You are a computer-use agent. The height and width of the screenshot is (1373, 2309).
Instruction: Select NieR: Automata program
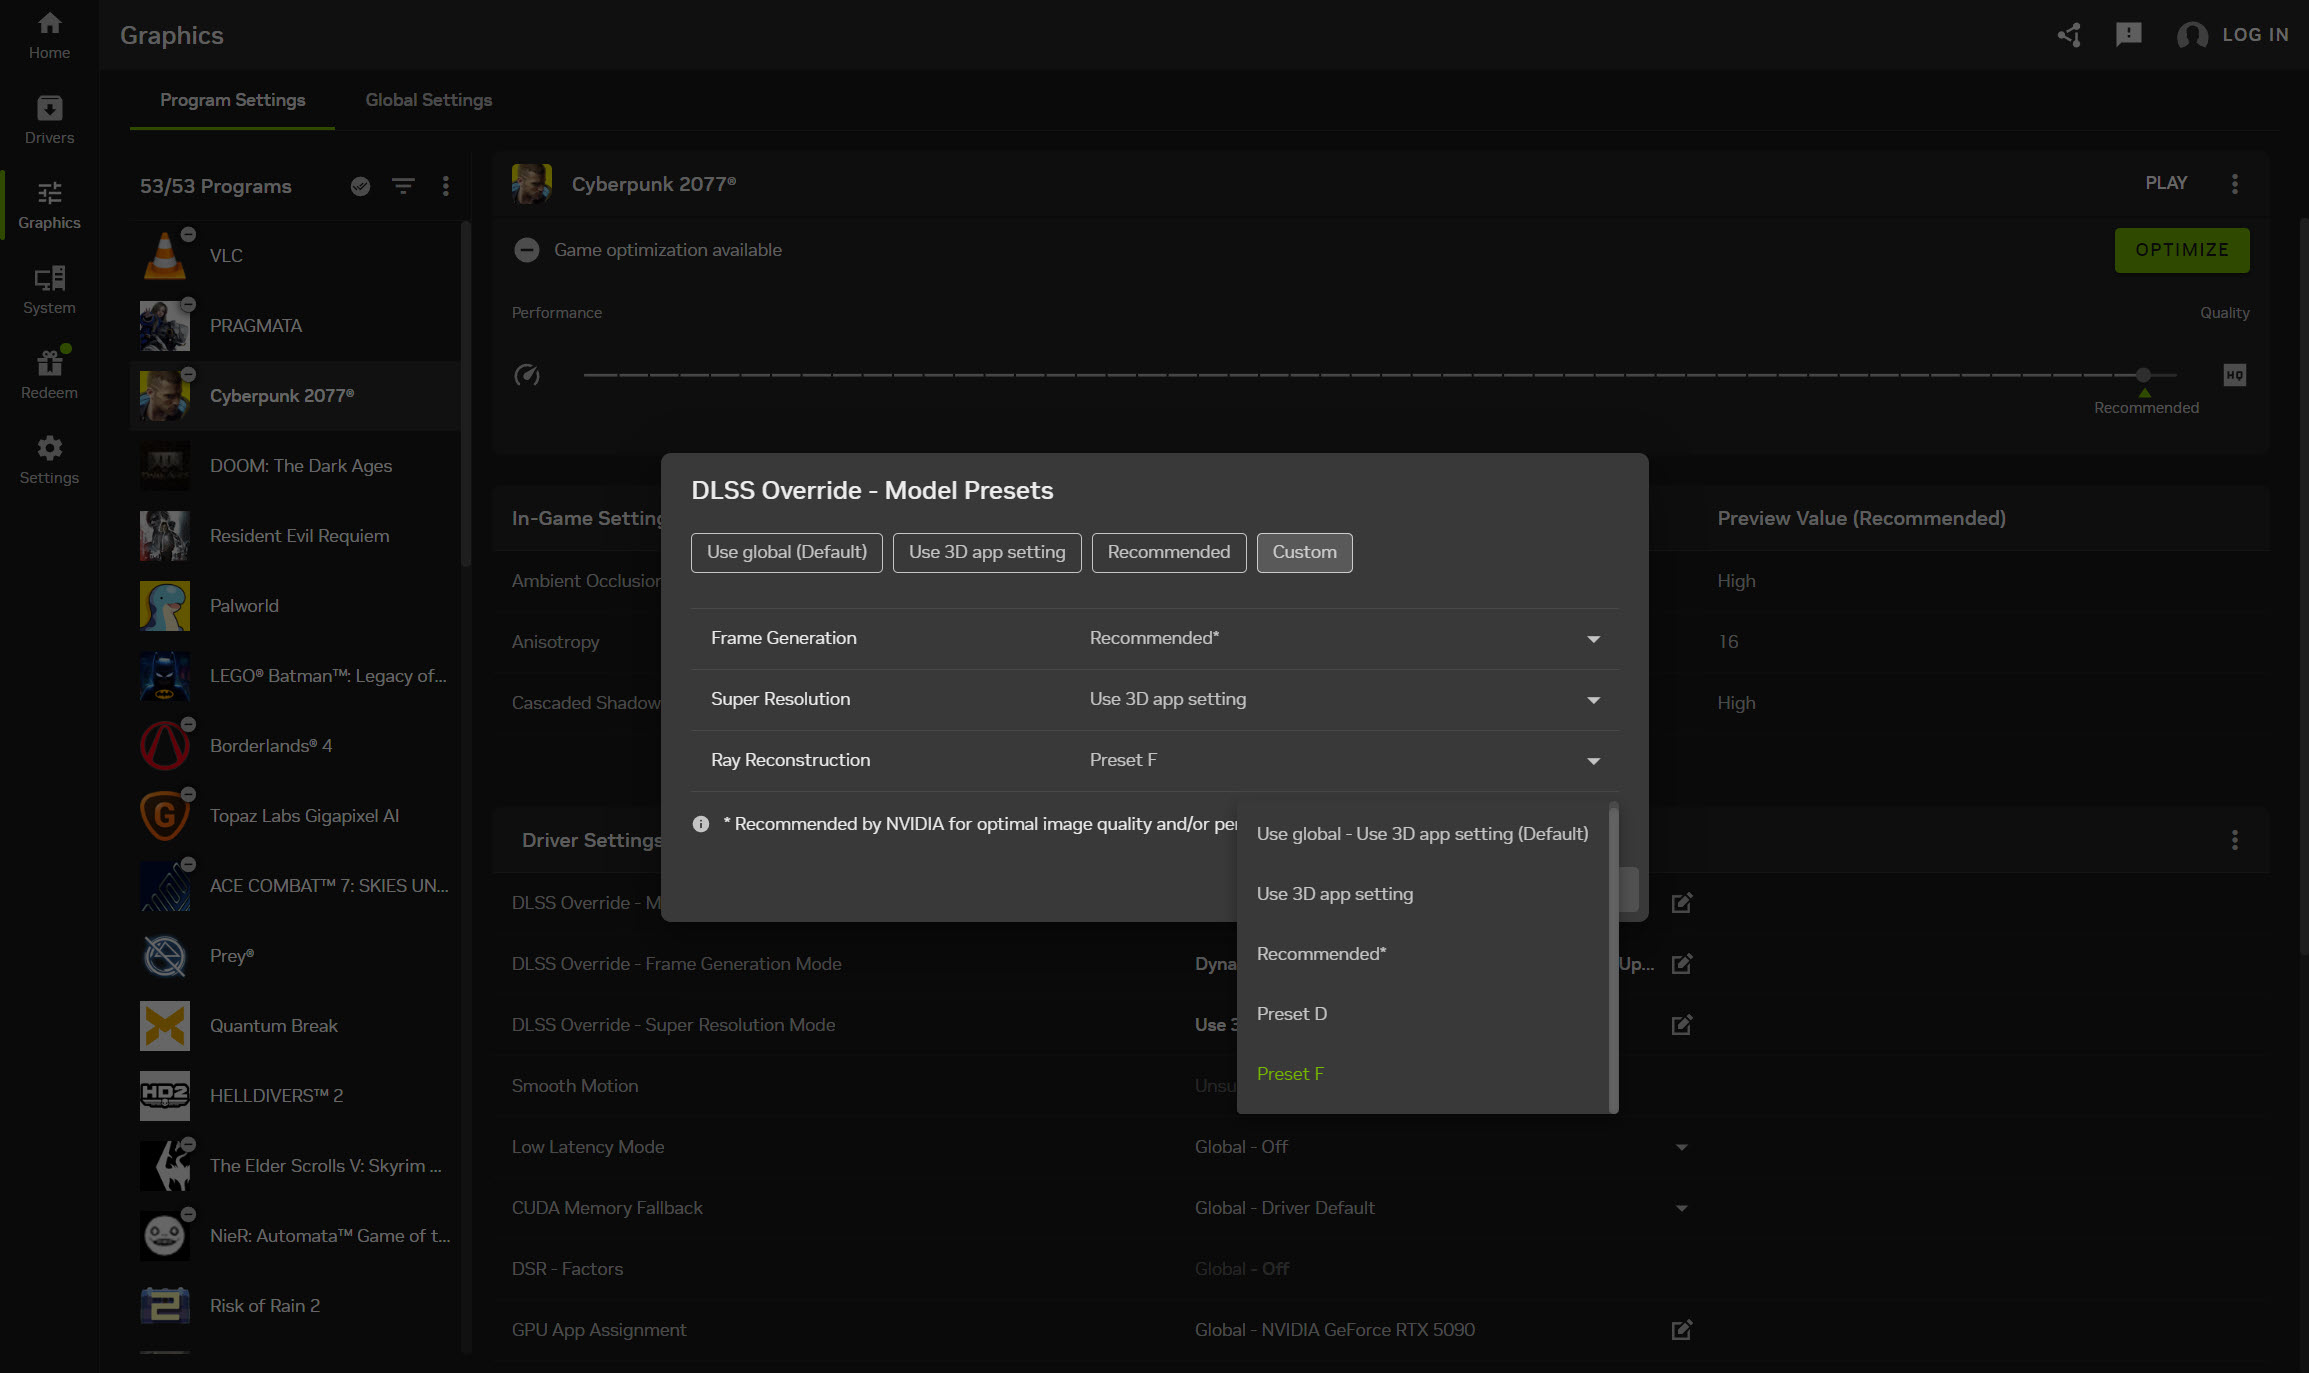point(295,1236)
